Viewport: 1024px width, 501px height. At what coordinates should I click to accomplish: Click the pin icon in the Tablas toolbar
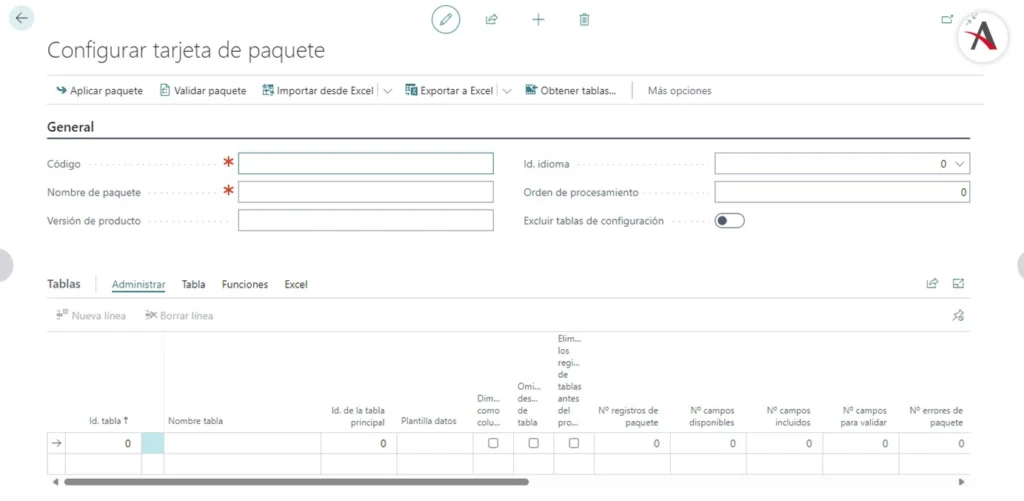957,316
